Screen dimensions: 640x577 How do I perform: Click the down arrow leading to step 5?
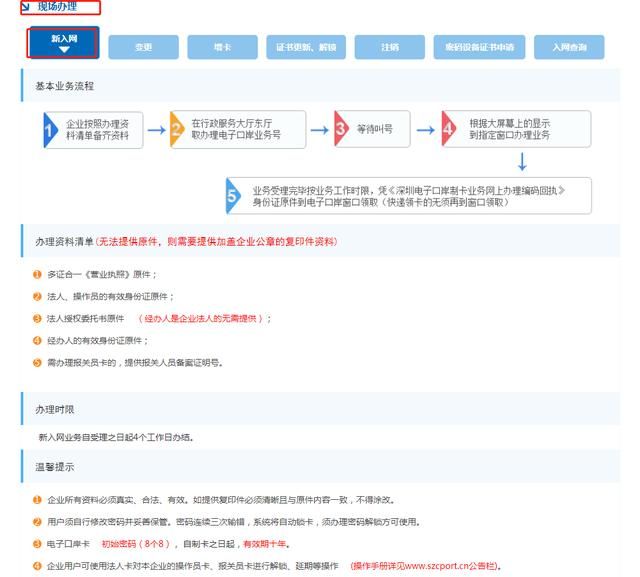click(521, 161)
